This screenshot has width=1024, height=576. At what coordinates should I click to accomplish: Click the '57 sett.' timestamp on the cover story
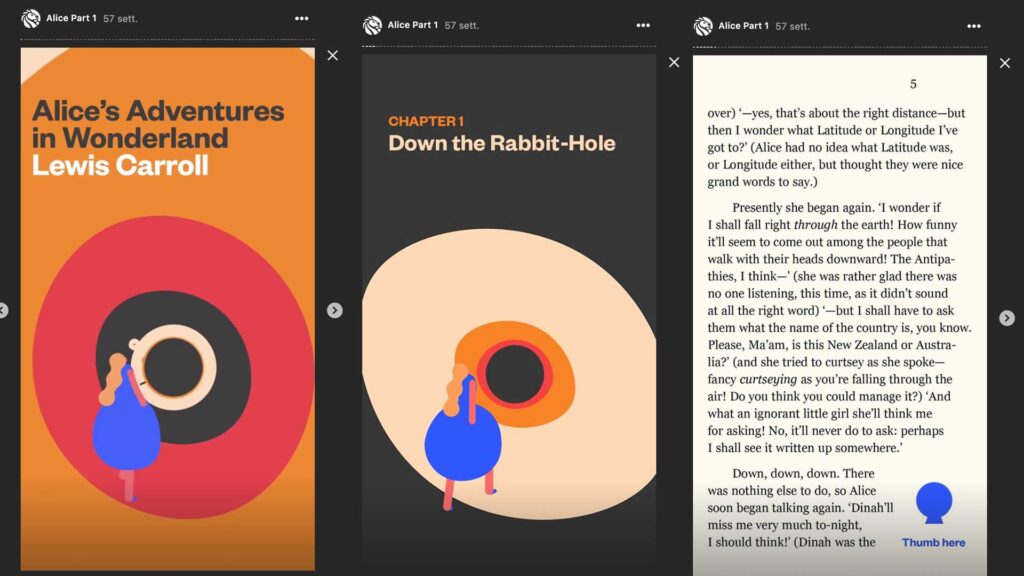point(120,19)
